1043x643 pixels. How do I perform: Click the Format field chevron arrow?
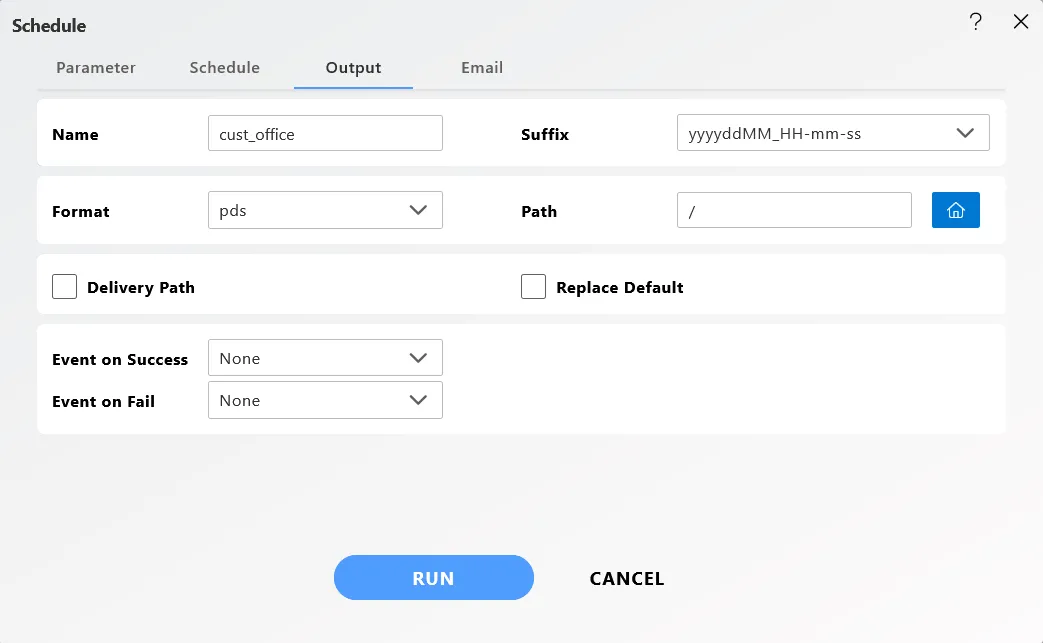click(x=418, y=210)
